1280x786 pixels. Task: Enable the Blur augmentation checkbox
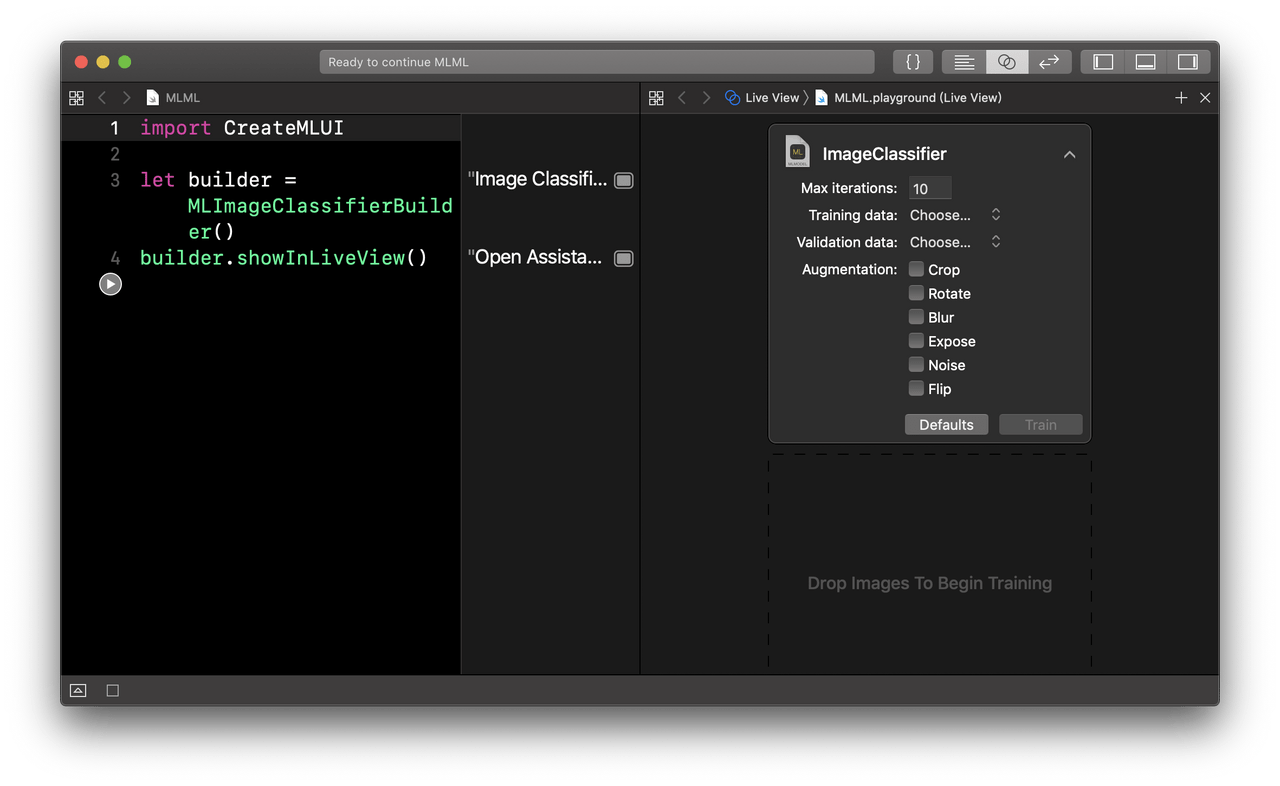(916, 317)
